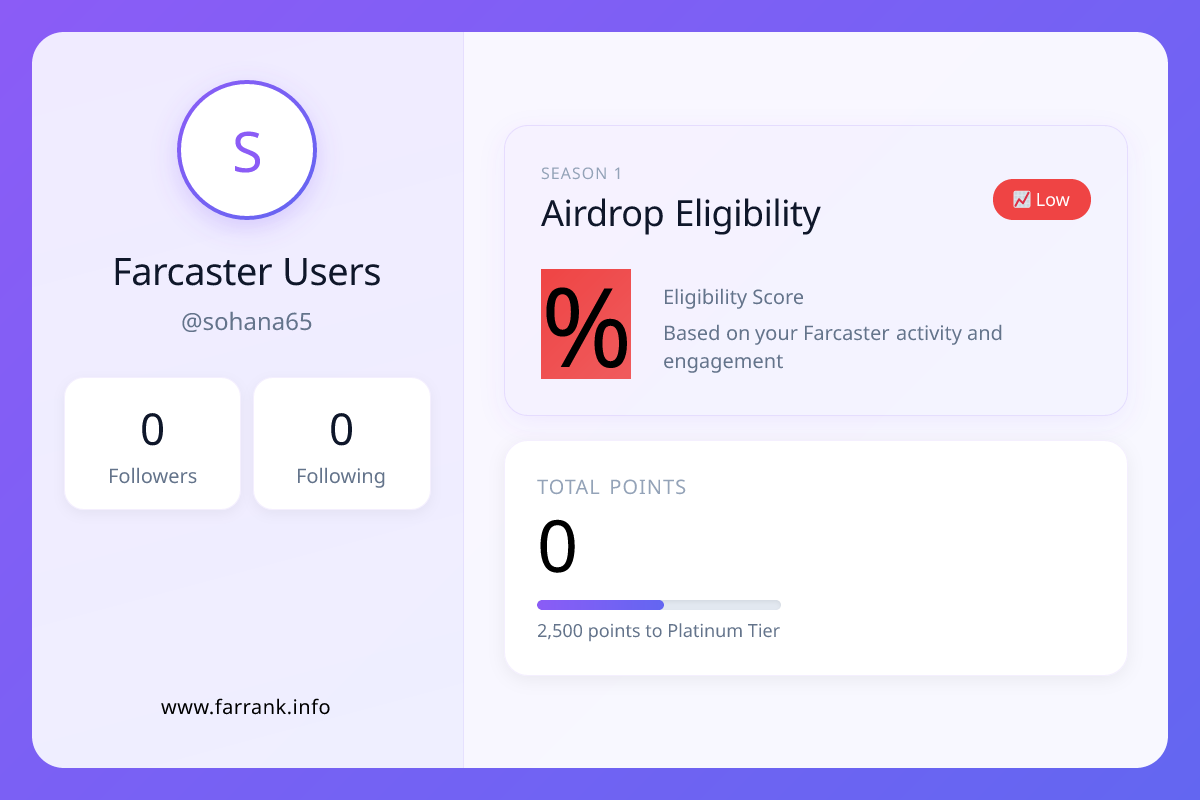Click the chart icon in Low badge
This screenshot has width=1200, height=800.
click(x=1021, y=200)
